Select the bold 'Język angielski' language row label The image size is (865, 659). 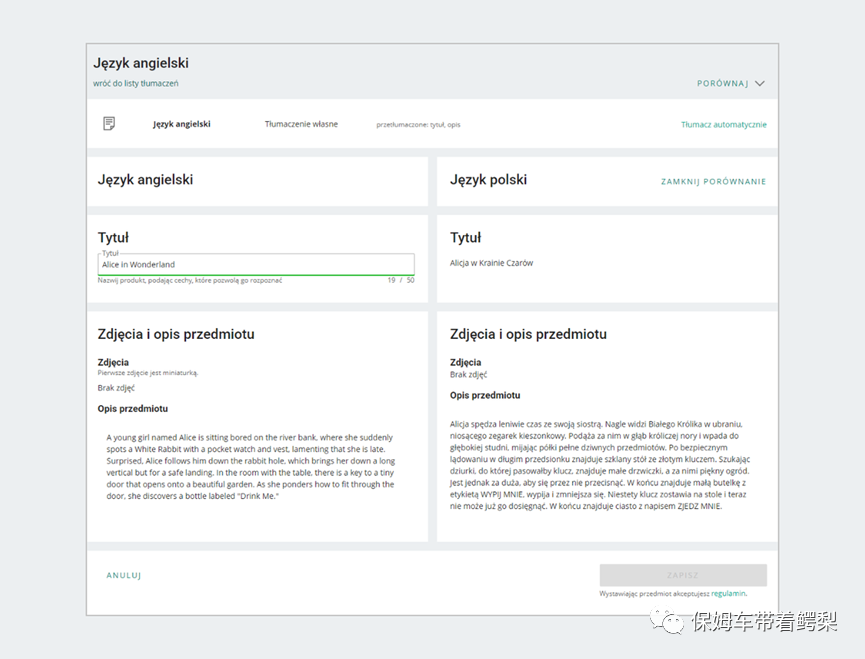(x=181, y=124)
